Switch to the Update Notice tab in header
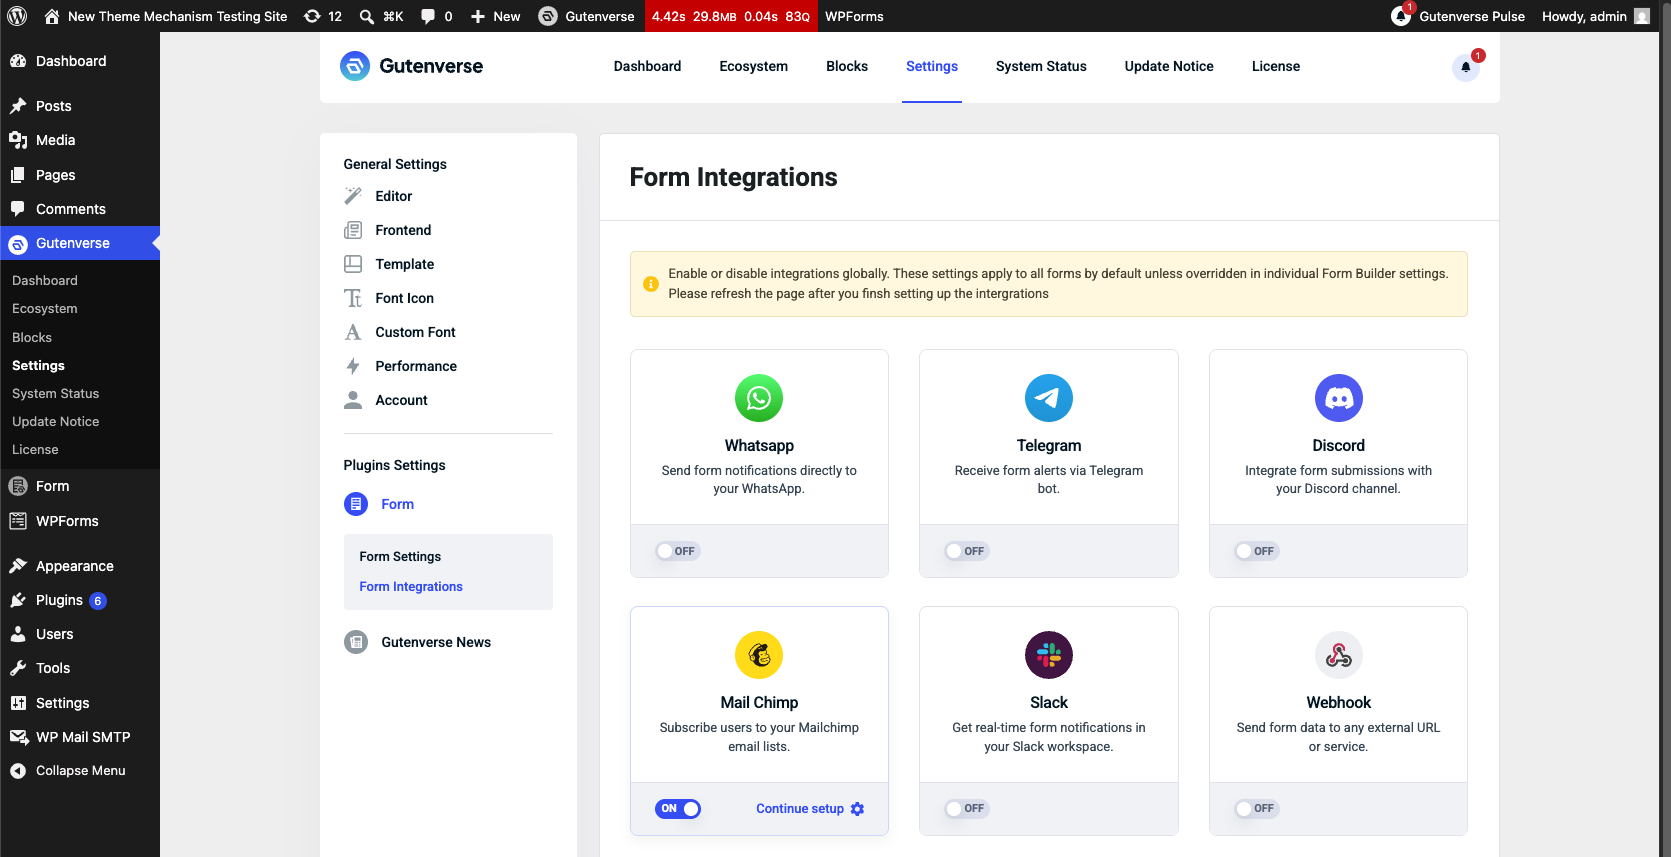 [1169, 66]
